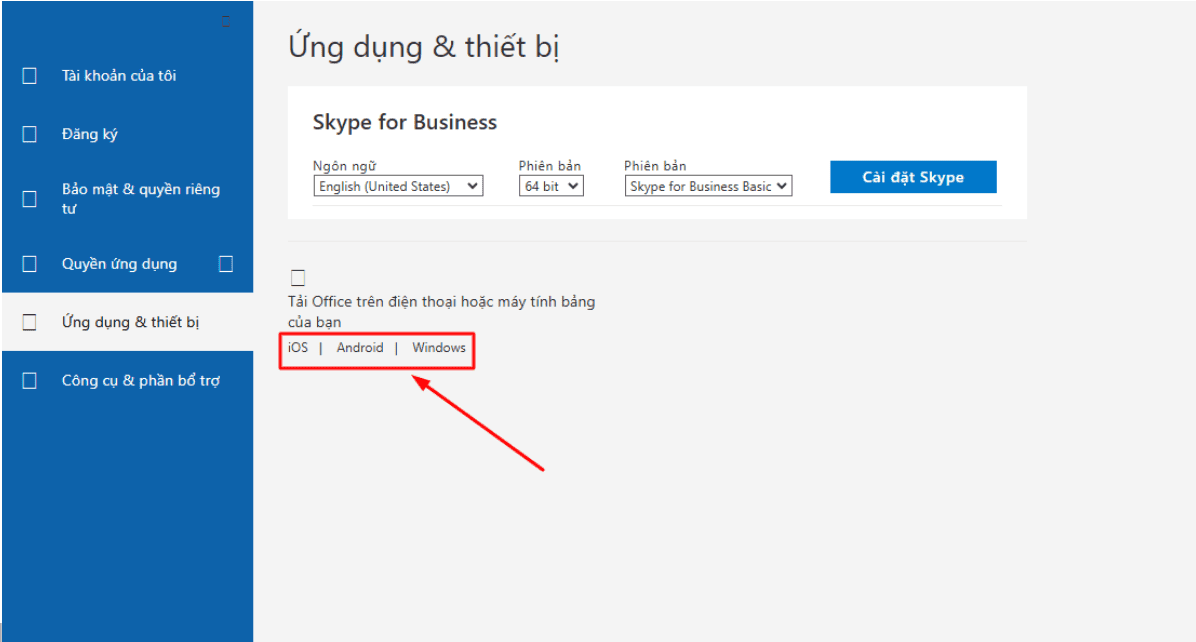Open the iOS download link
Viewport: 1196px width, 642px height.
[x=298, y=348]
